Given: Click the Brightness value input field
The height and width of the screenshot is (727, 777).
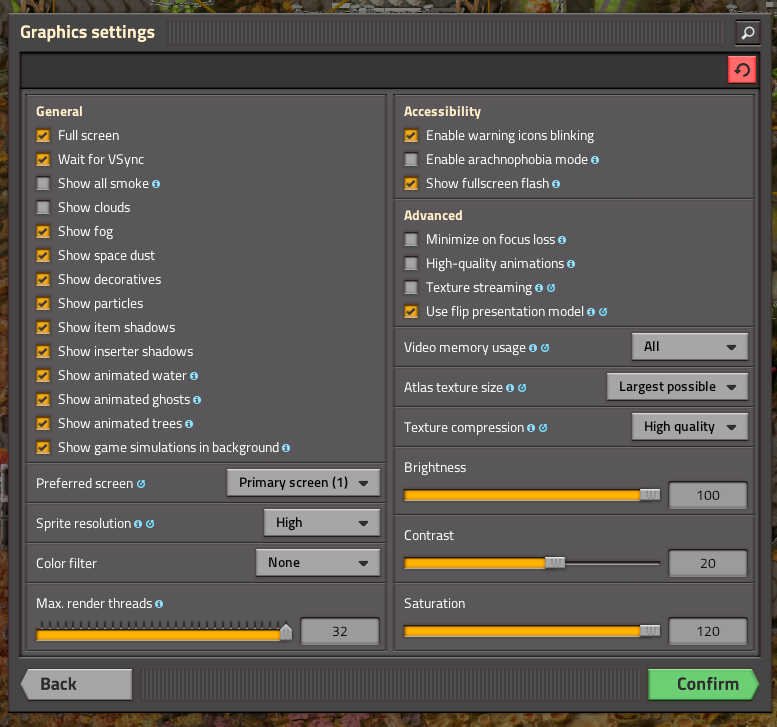Looking at the screenshot, I should coord(707,496).
